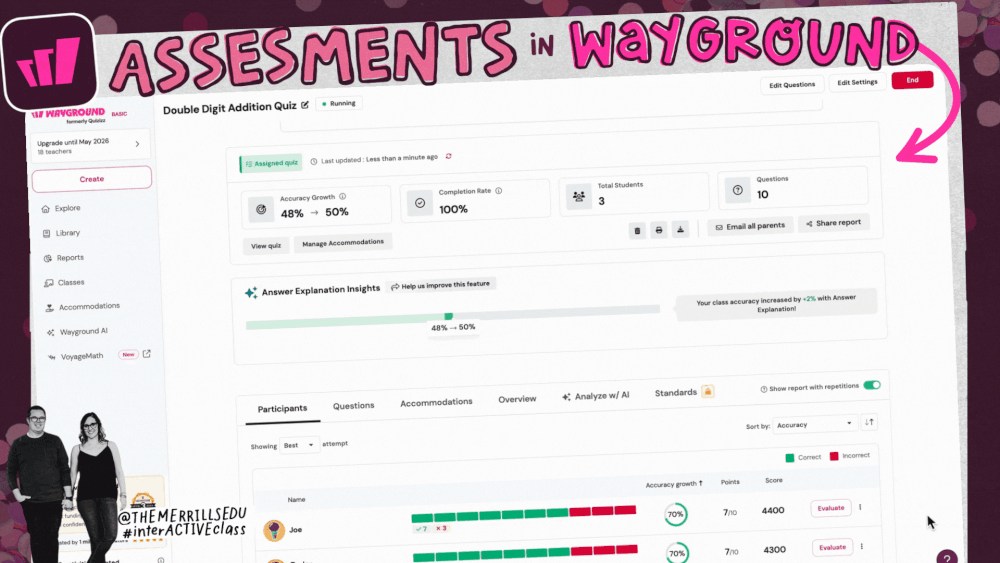This screenshot has height=563, width=1000.
Task: Click the Name column header
Action: click(297, 499)
